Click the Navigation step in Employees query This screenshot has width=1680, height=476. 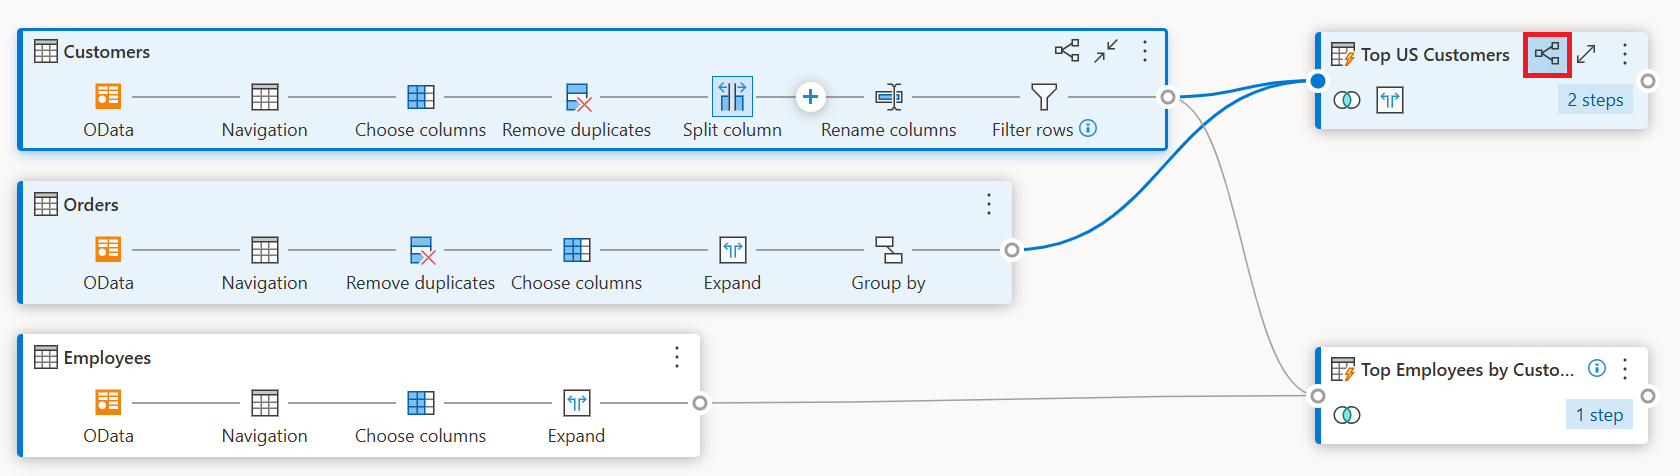point(265,403)
